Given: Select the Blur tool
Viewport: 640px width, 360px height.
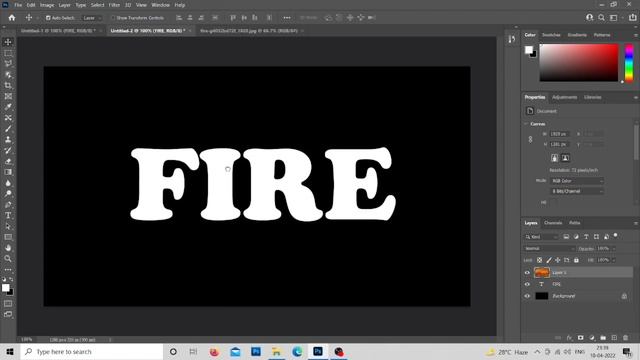Looking at the screenshot, I should pos(8,183).
